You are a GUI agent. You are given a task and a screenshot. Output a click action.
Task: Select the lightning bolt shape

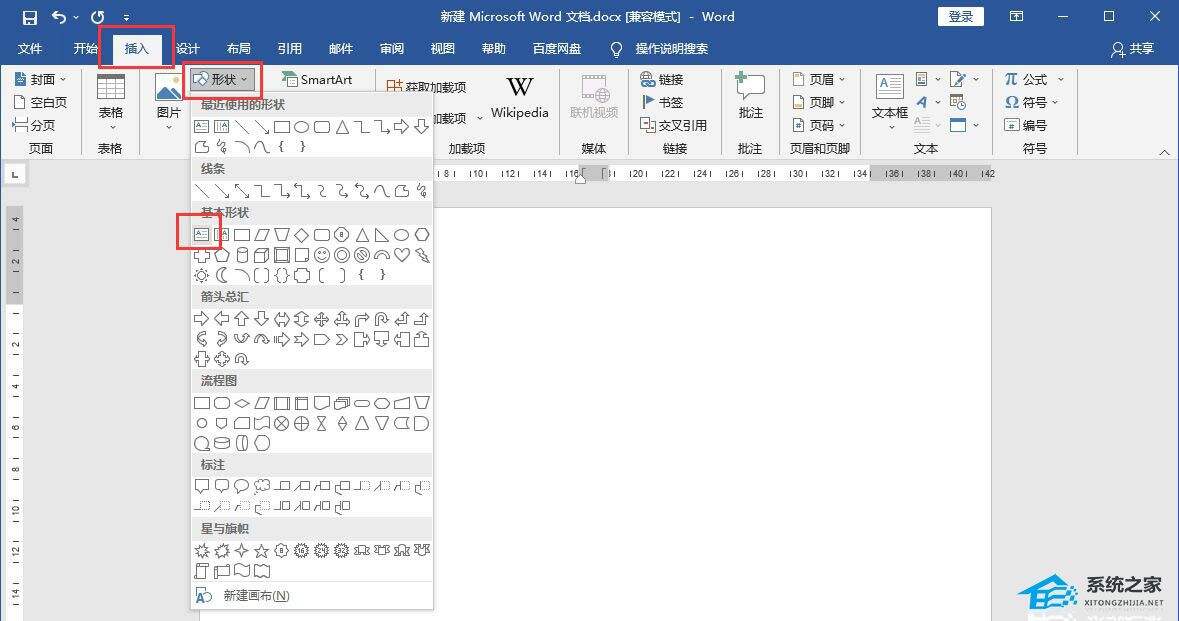(x=423, y=255)
